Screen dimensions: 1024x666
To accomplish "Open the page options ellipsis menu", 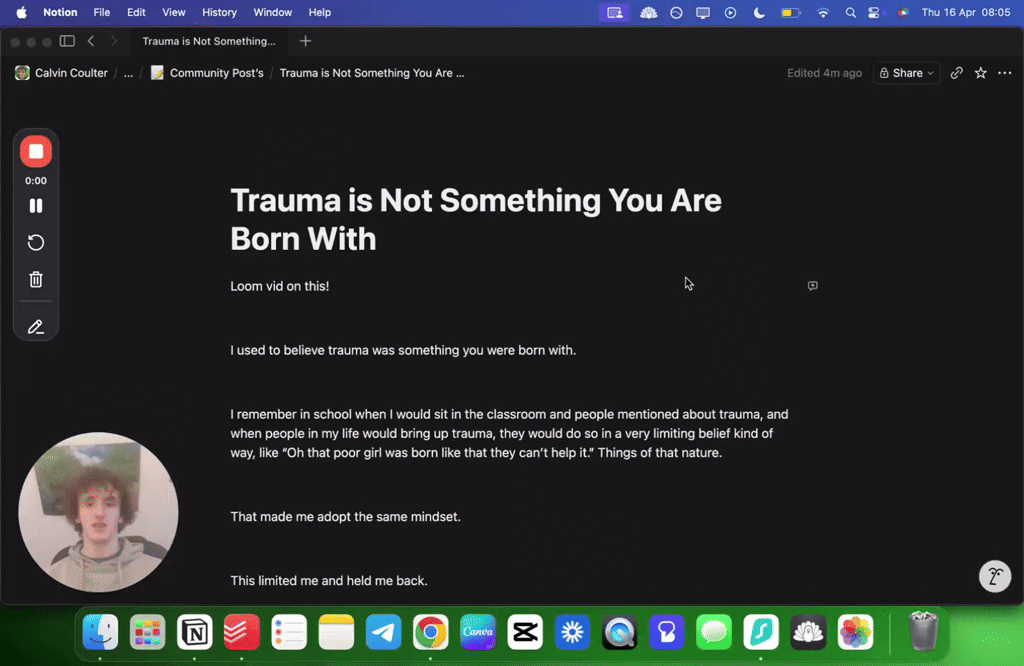I will (x=1005, y=72).
